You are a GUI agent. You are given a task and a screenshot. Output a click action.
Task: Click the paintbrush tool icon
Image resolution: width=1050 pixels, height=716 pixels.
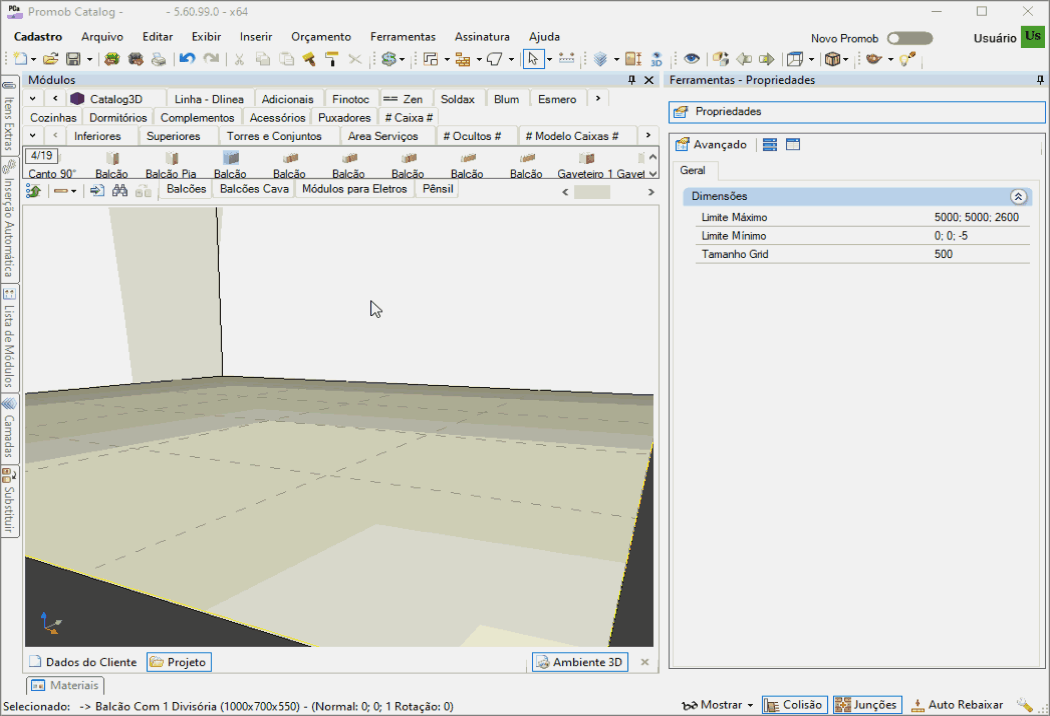click(x=309, y=59)
